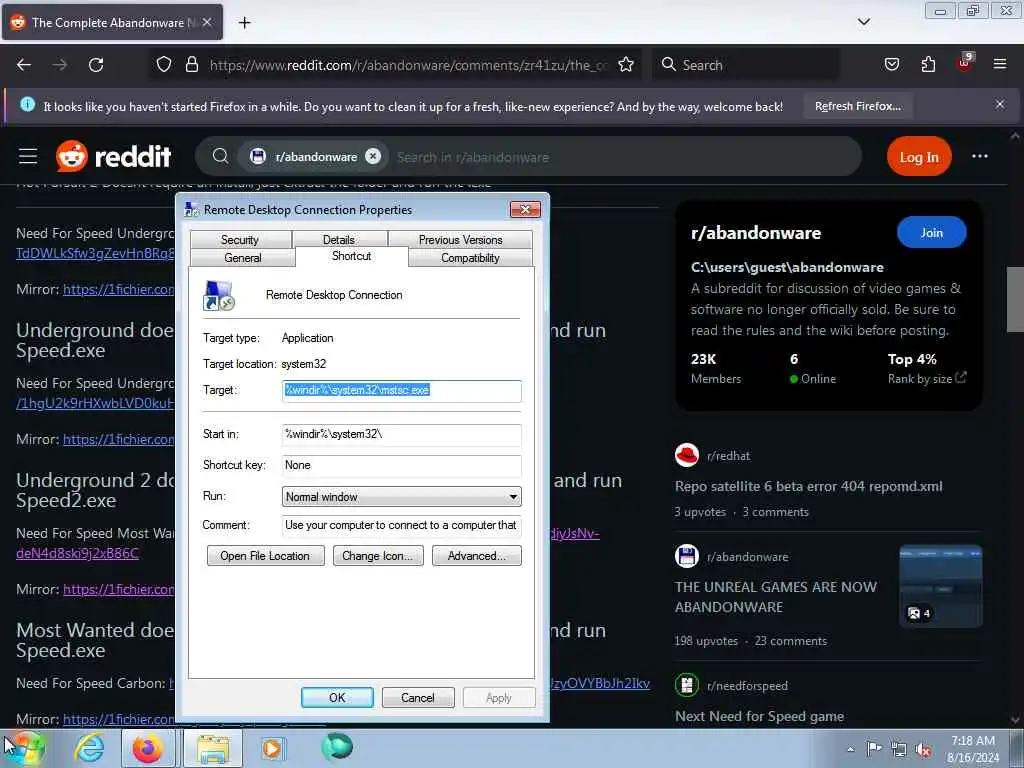Image resolution: width=1024 pixels, height=768 pixels.
Task: List all tabs with the chevron
Action: (863, 22)
